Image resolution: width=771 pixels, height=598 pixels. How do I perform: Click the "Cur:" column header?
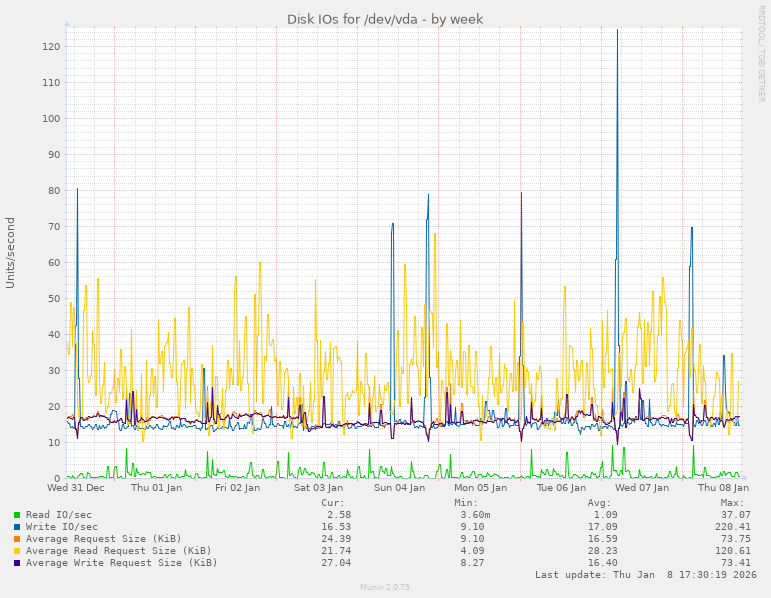[x=333, y=503]
